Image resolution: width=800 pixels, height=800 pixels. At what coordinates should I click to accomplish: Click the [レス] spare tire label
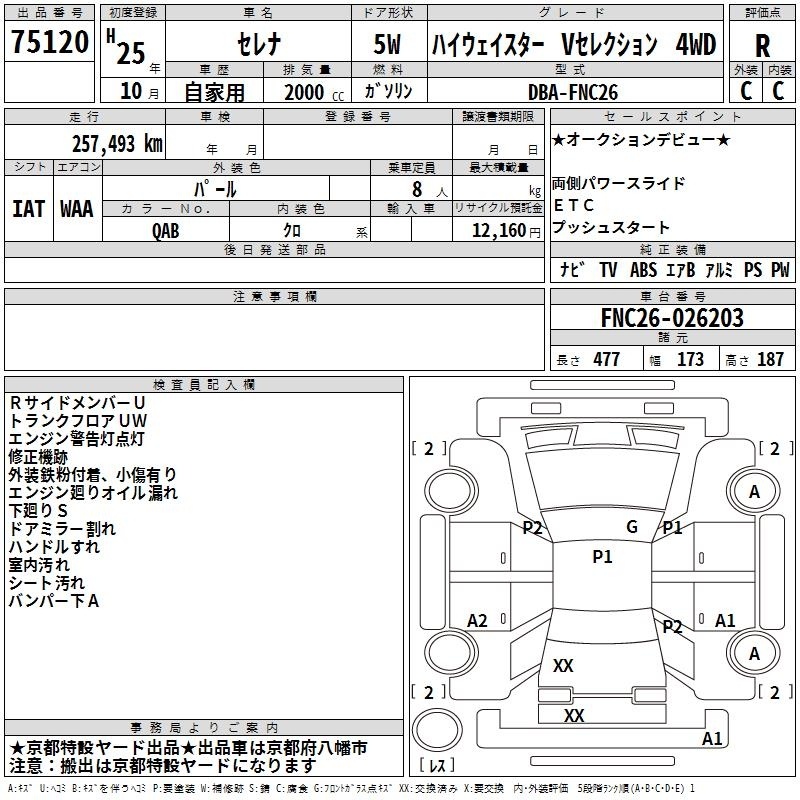pyautogui.click(x=437, y=765)
